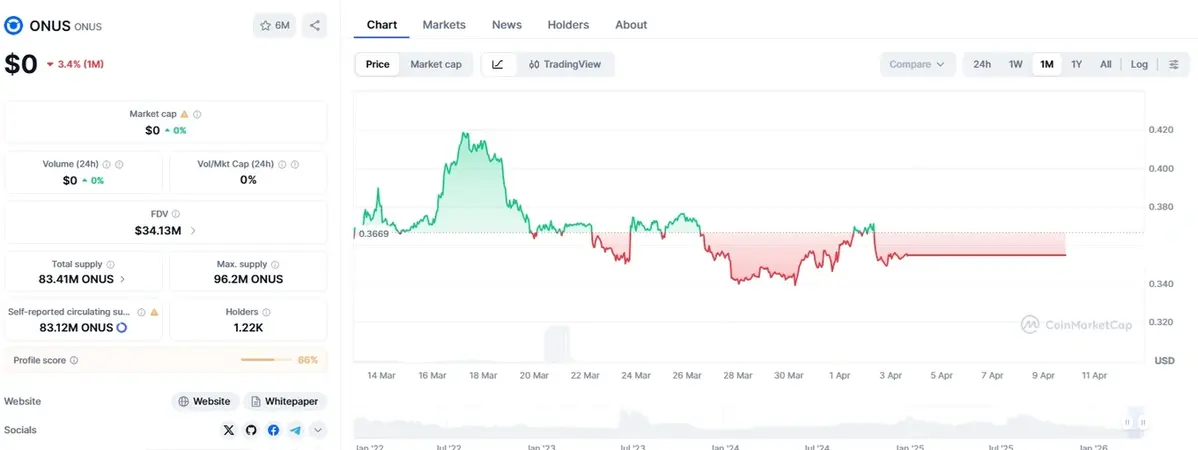This screenshot has width=1198, height=450.
Task: Click the chart timeline range slider handle
Action: click(x=1128, y=422)
